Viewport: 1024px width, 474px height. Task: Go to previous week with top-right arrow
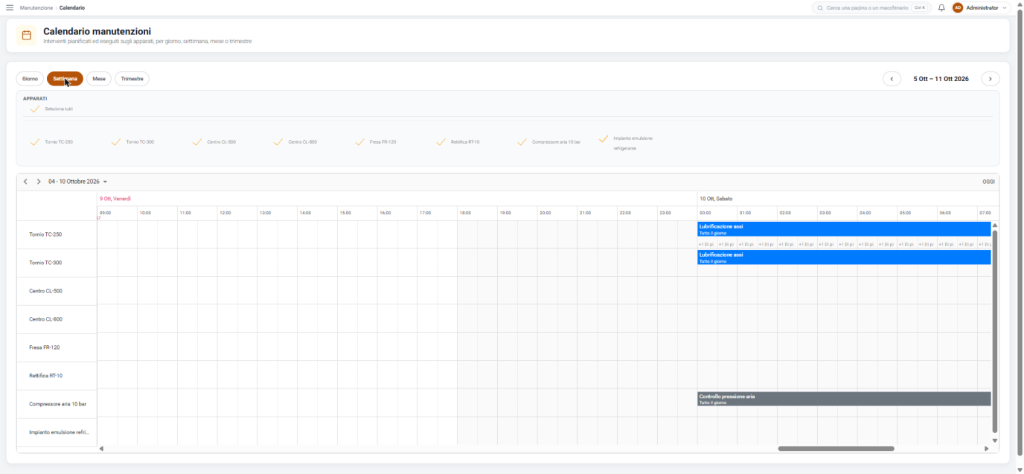(892, 78)
